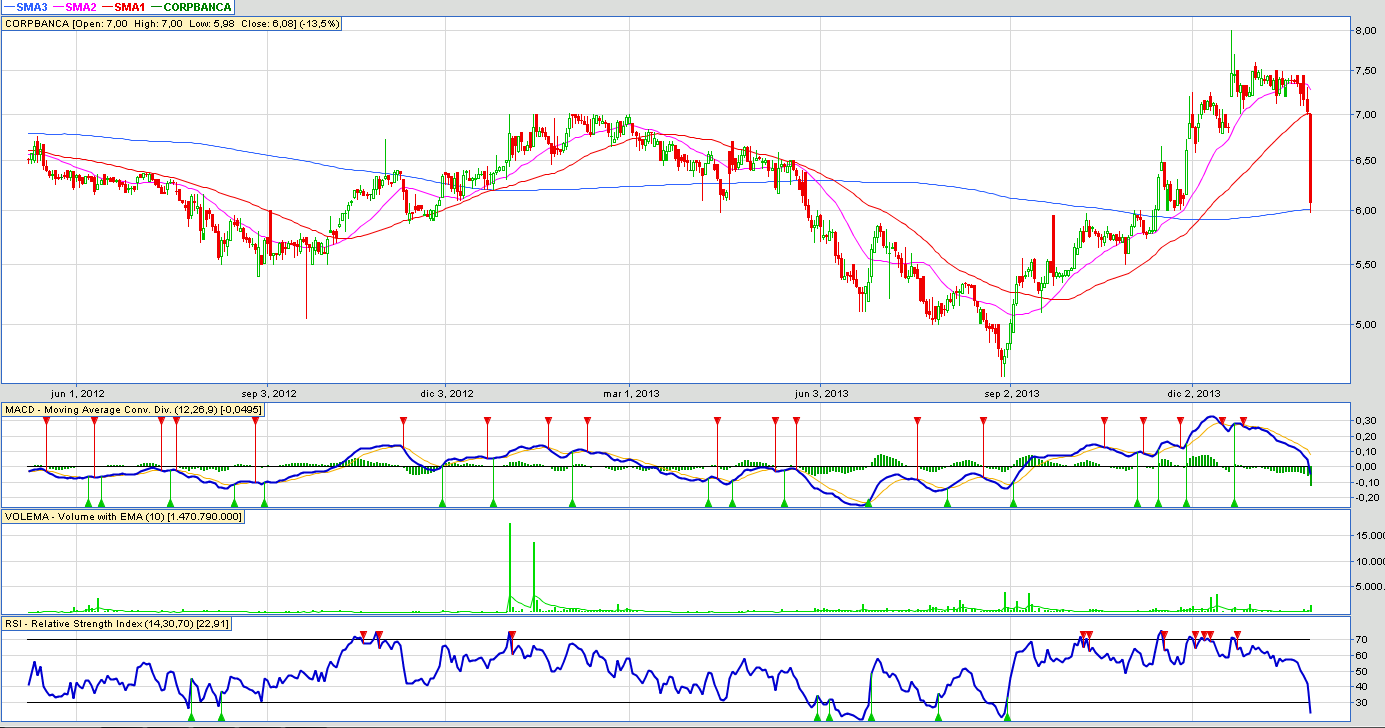
Task: Select the 'dic 3, 2012' axis date
Action: 446,393
